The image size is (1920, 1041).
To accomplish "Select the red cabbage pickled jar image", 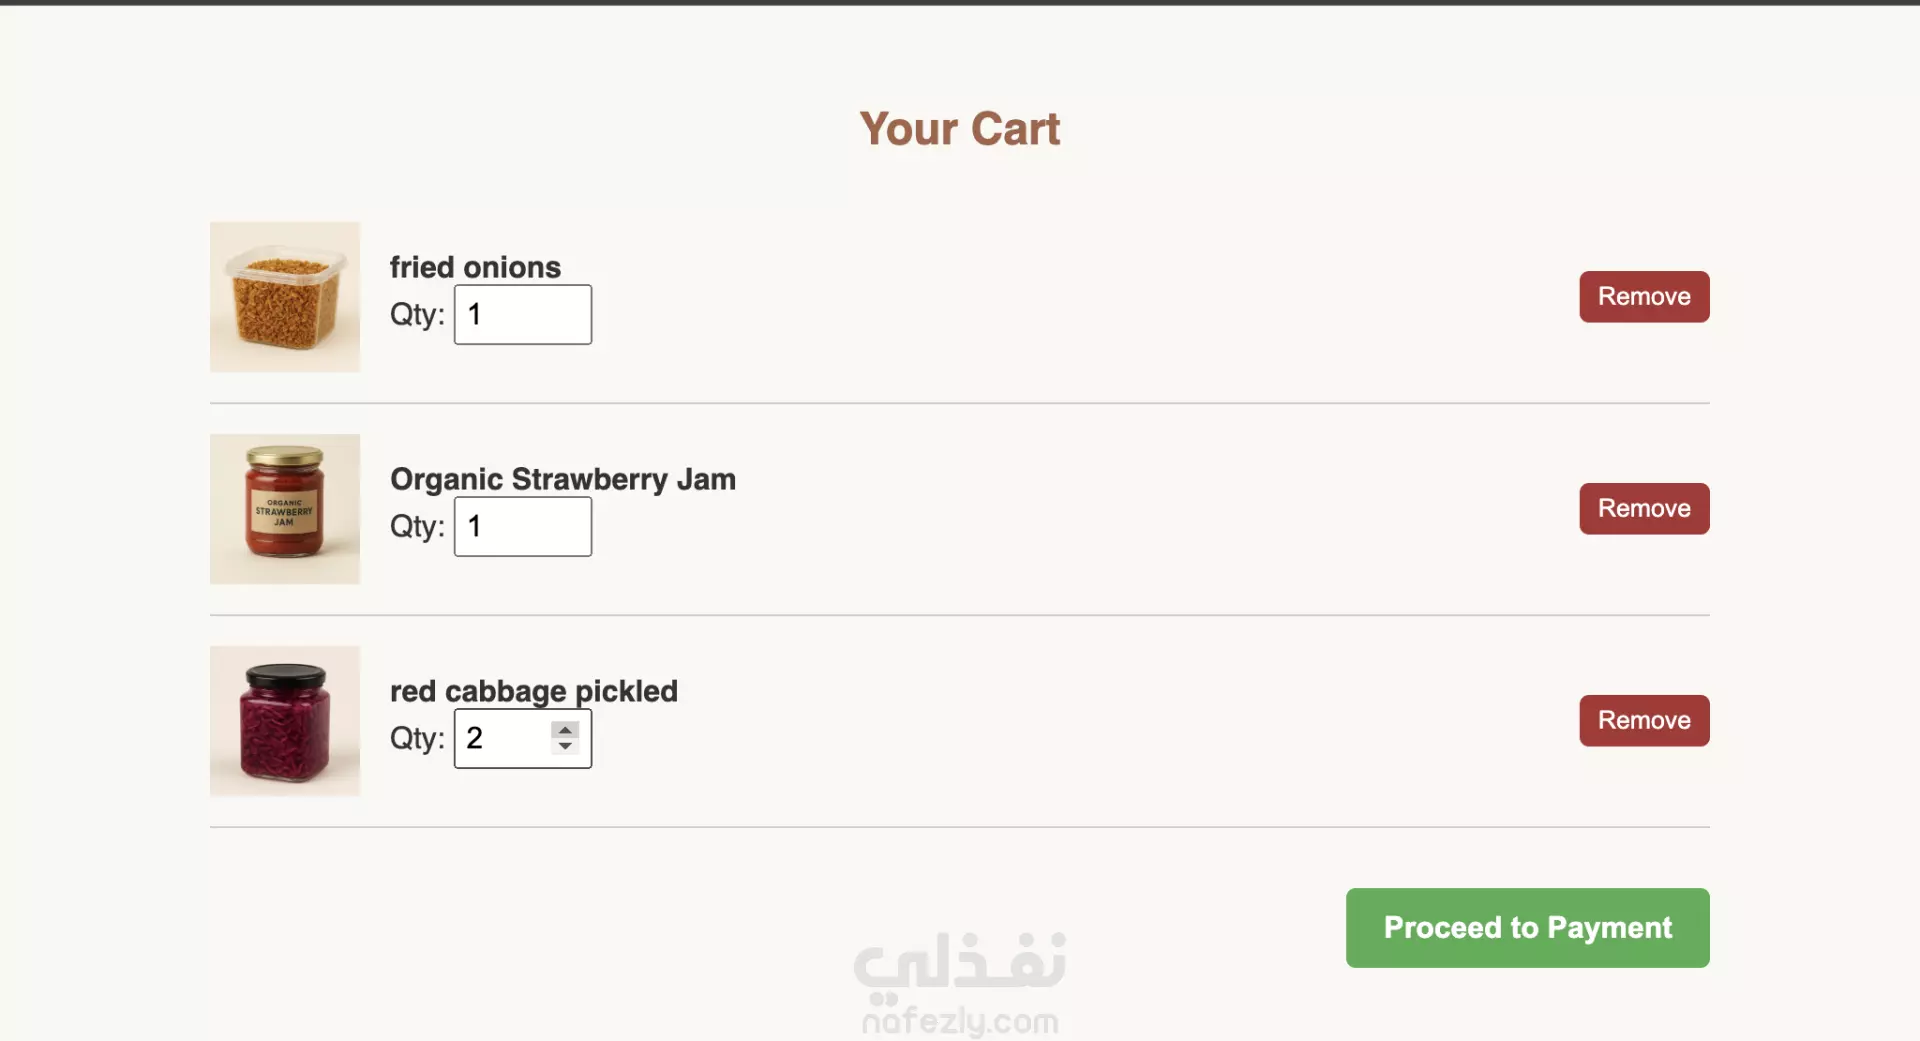I will pos(285,721).
